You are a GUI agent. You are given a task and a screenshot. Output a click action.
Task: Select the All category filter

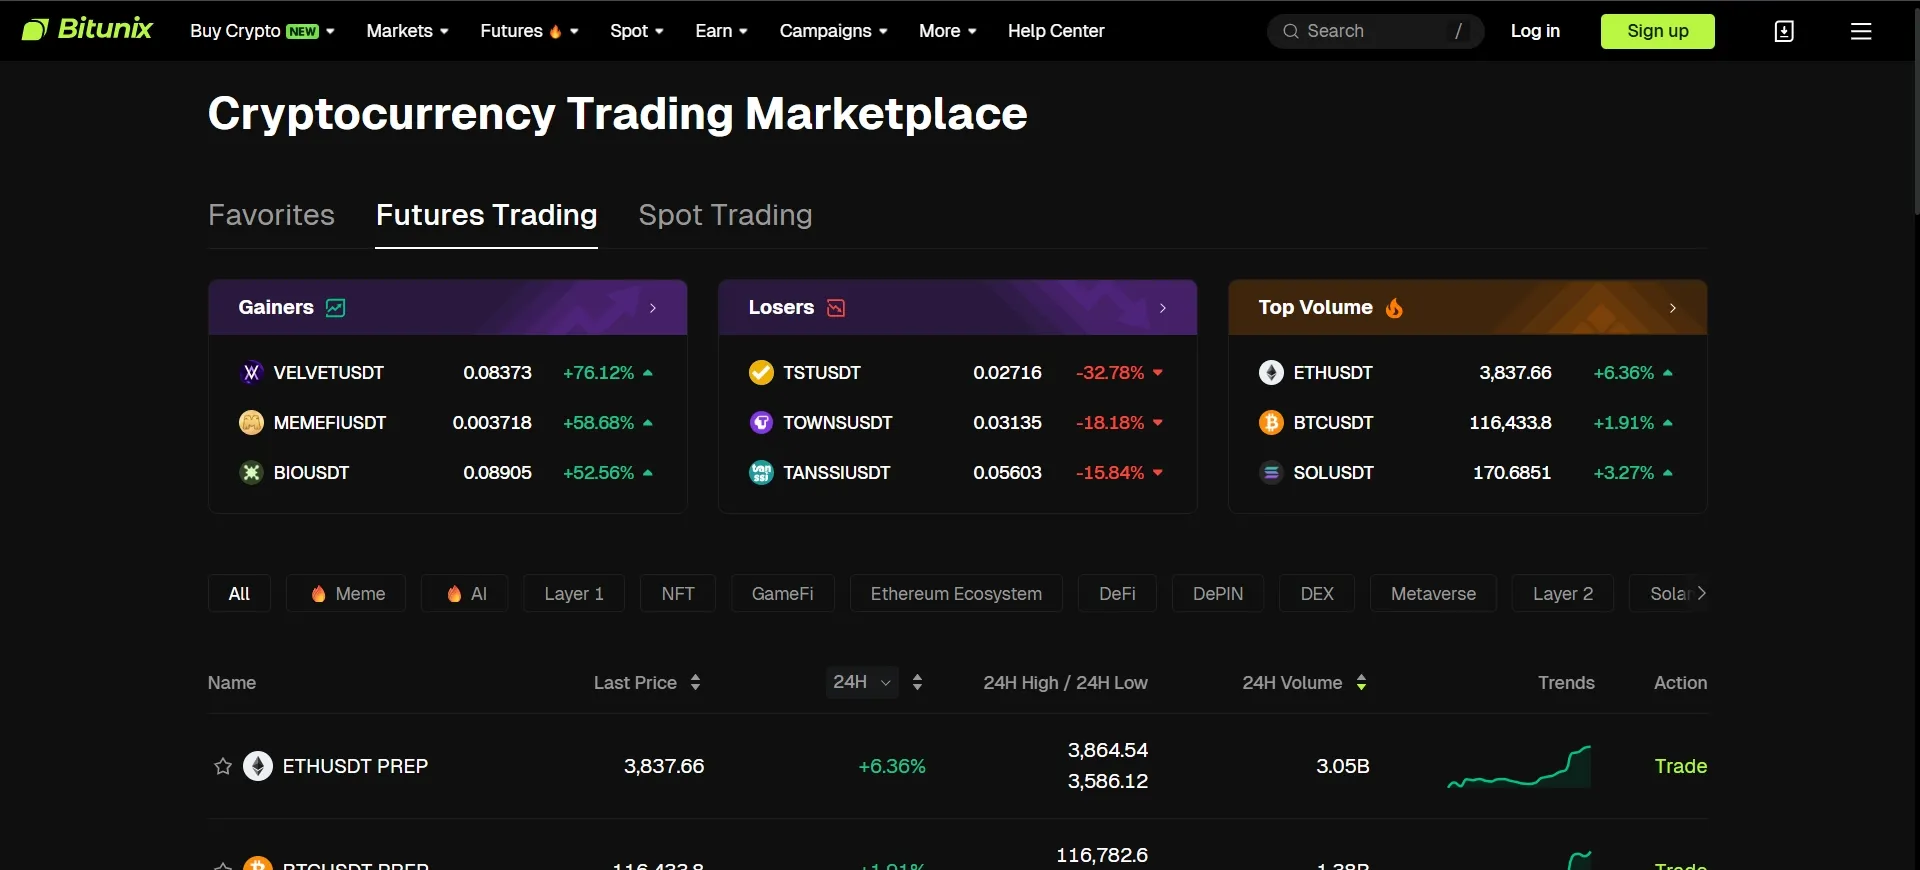tap(239, 594)
